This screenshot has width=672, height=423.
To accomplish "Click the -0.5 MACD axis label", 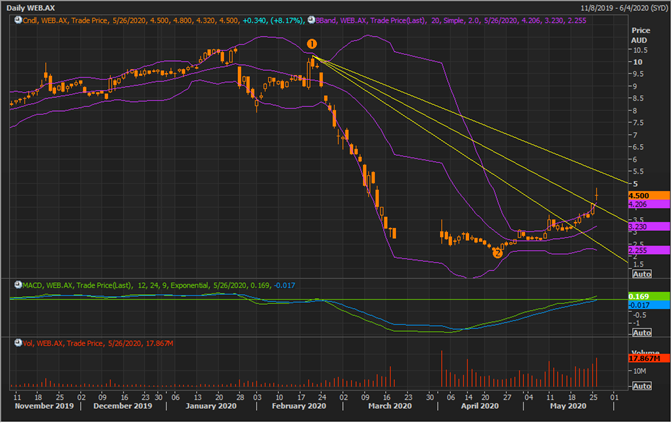I will coord(639,315).
